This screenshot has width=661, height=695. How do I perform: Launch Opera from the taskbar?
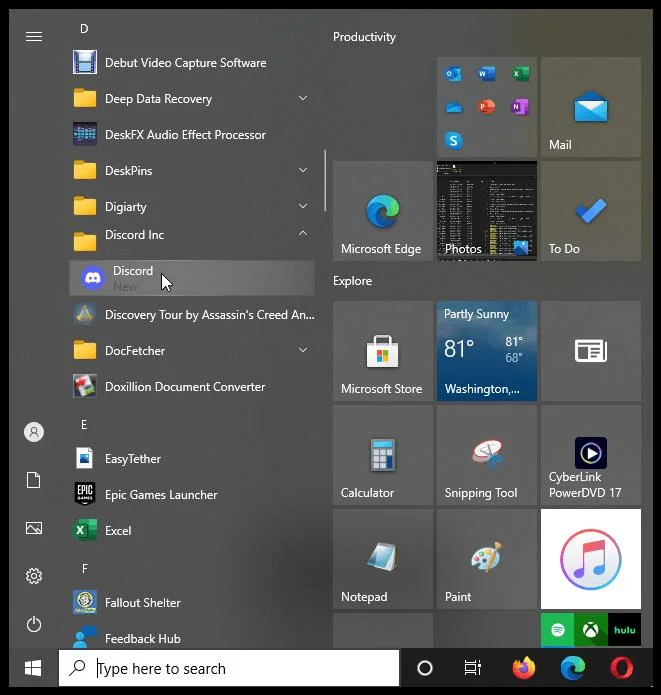pyautogui.click(x=622, y=668)
